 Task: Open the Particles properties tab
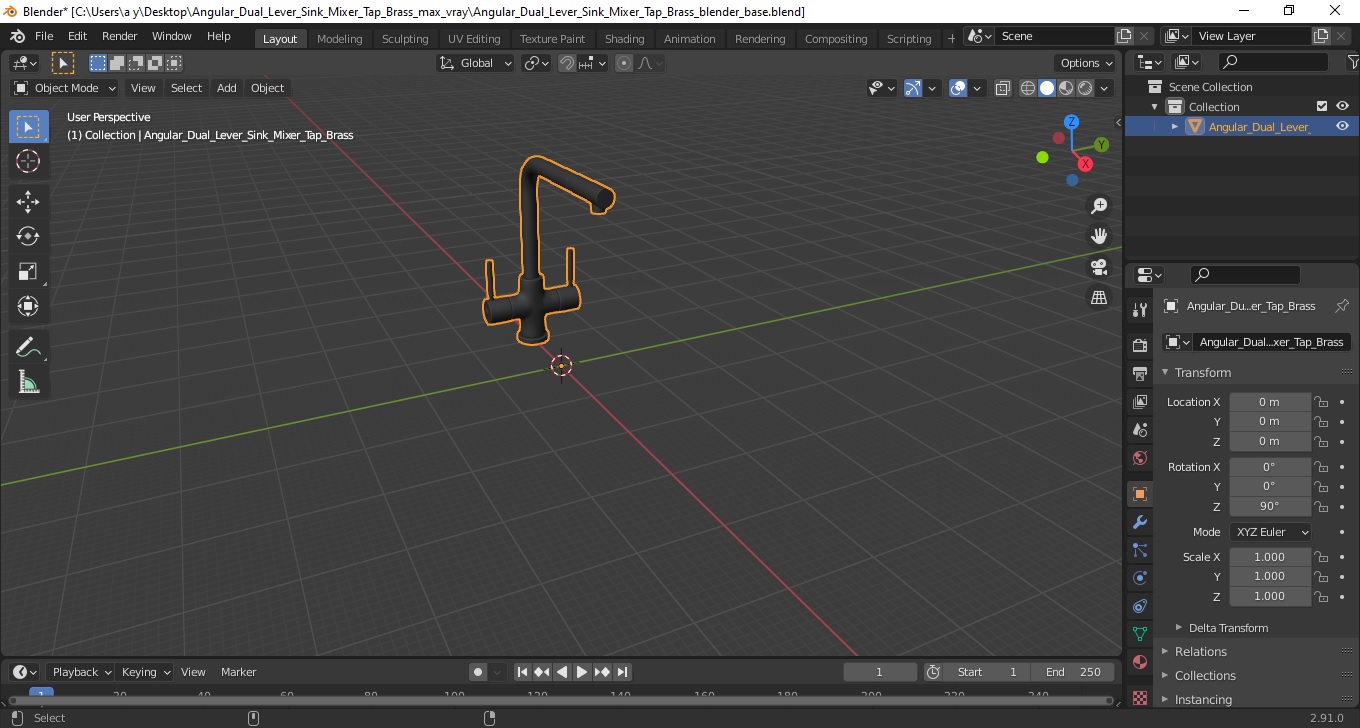pos(1139,550)
